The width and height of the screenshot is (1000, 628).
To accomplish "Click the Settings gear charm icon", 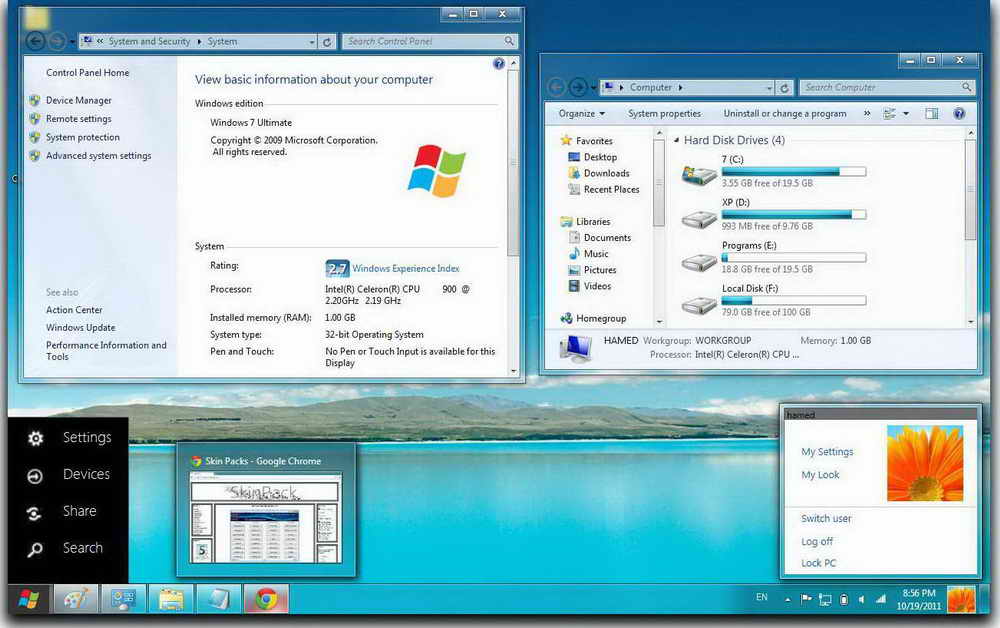I will 36,438.
